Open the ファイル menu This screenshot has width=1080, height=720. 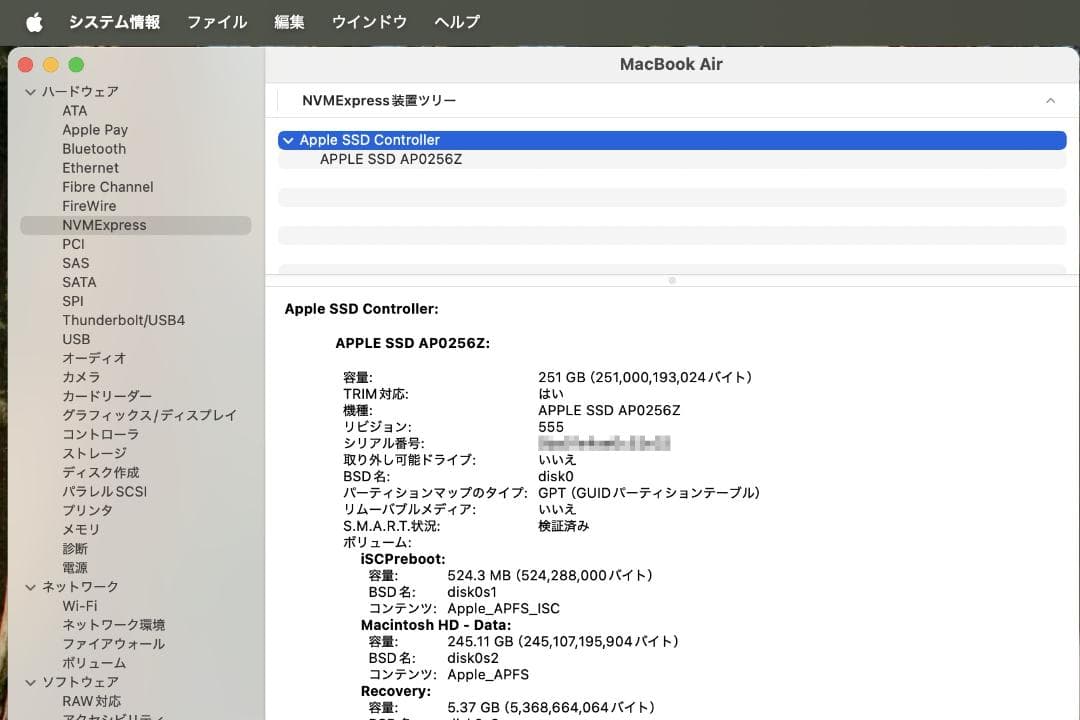pos(216,21)
